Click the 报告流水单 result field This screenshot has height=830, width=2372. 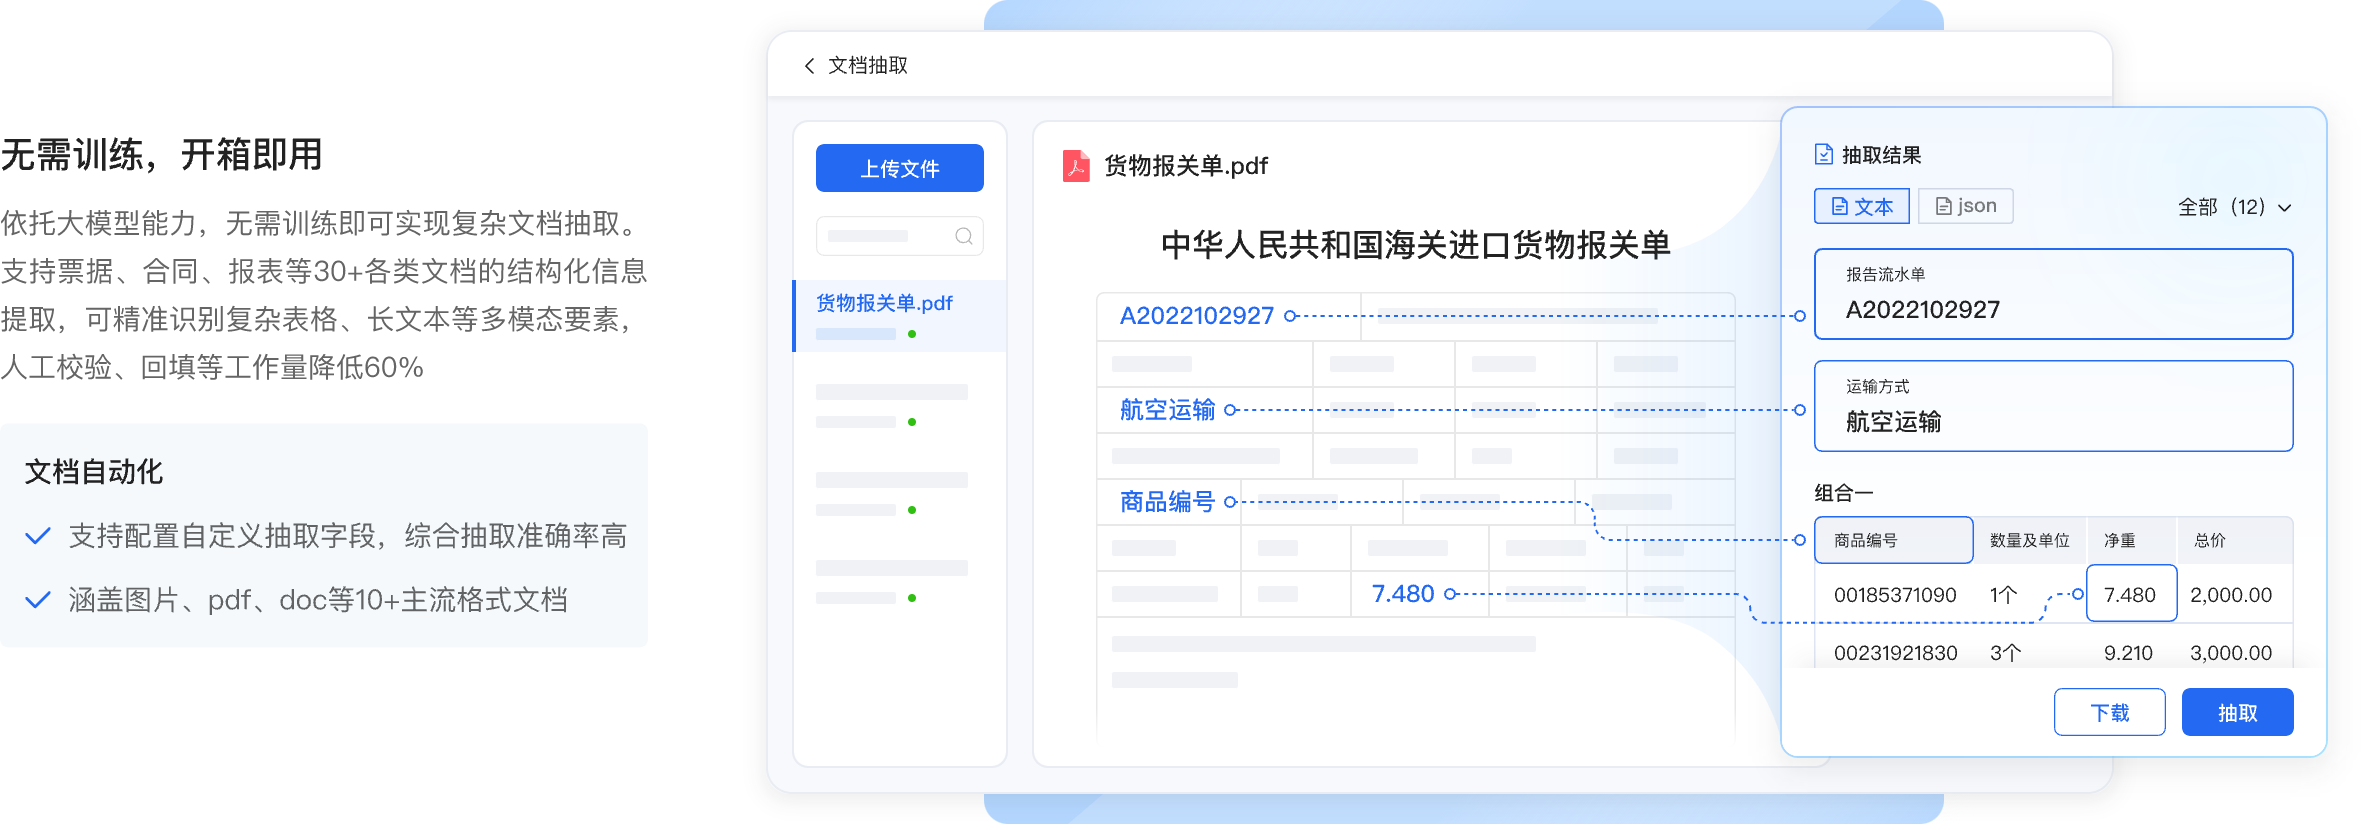(2054, 294)
